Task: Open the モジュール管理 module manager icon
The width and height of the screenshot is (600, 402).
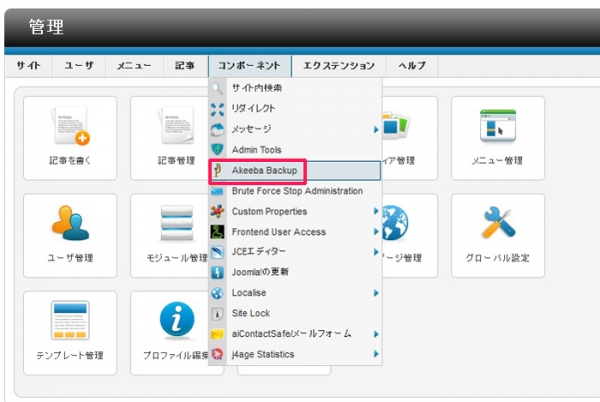Action: [x=176, y=223]
